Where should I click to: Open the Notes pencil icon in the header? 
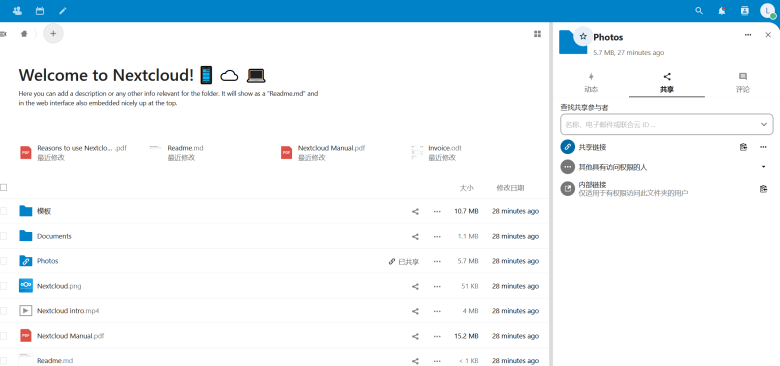pos(62,10)
